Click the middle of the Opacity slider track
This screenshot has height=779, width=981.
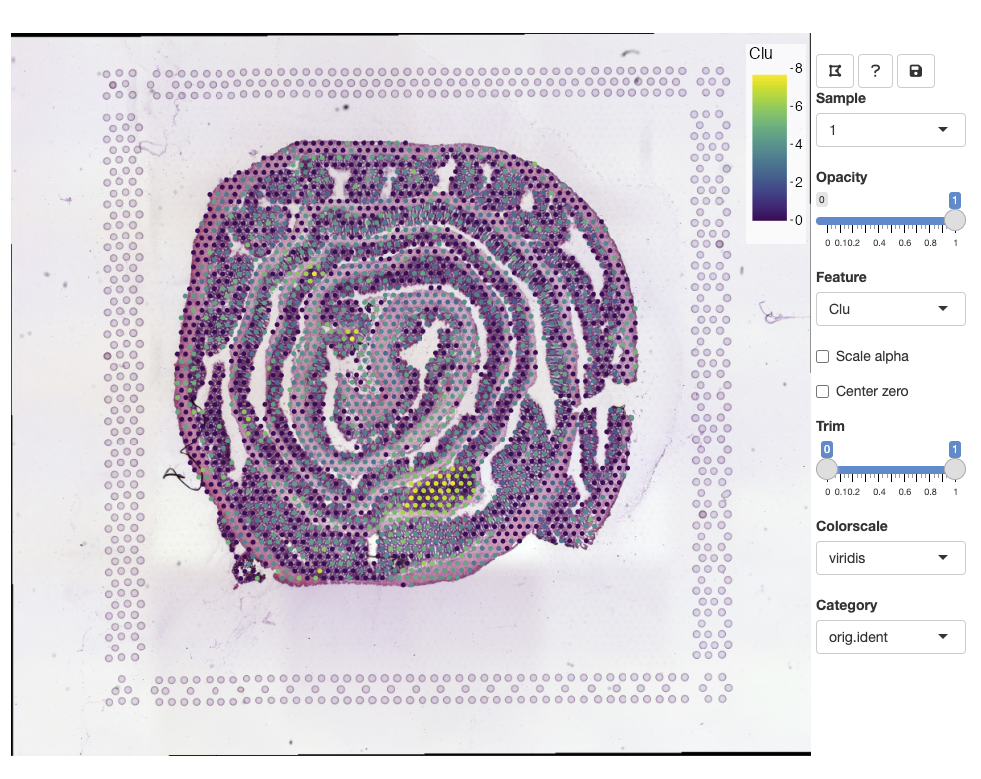click(890, 220)
